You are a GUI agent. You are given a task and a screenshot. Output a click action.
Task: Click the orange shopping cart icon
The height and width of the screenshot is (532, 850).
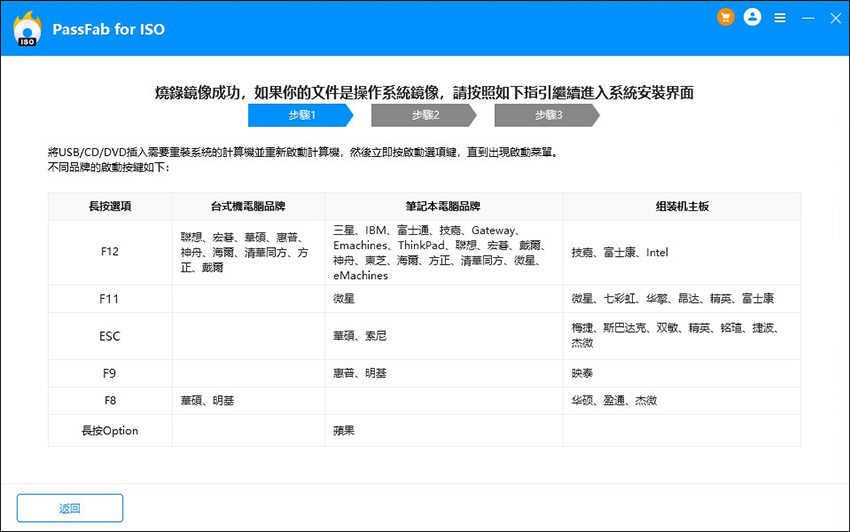click(726, 18)
